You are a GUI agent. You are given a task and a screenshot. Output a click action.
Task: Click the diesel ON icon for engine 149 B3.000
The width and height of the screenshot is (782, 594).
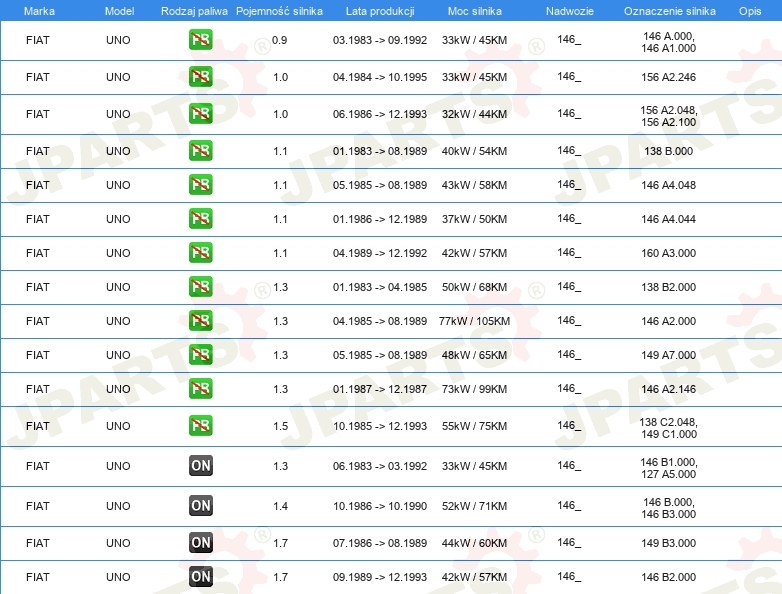(200, 543)
